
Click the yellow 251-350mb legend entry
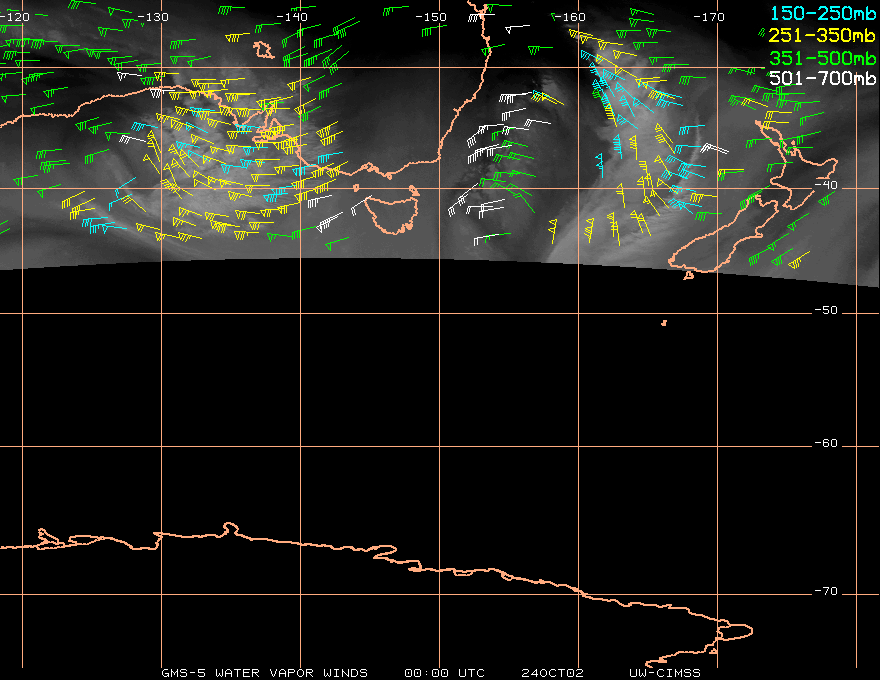pos(820,35)
